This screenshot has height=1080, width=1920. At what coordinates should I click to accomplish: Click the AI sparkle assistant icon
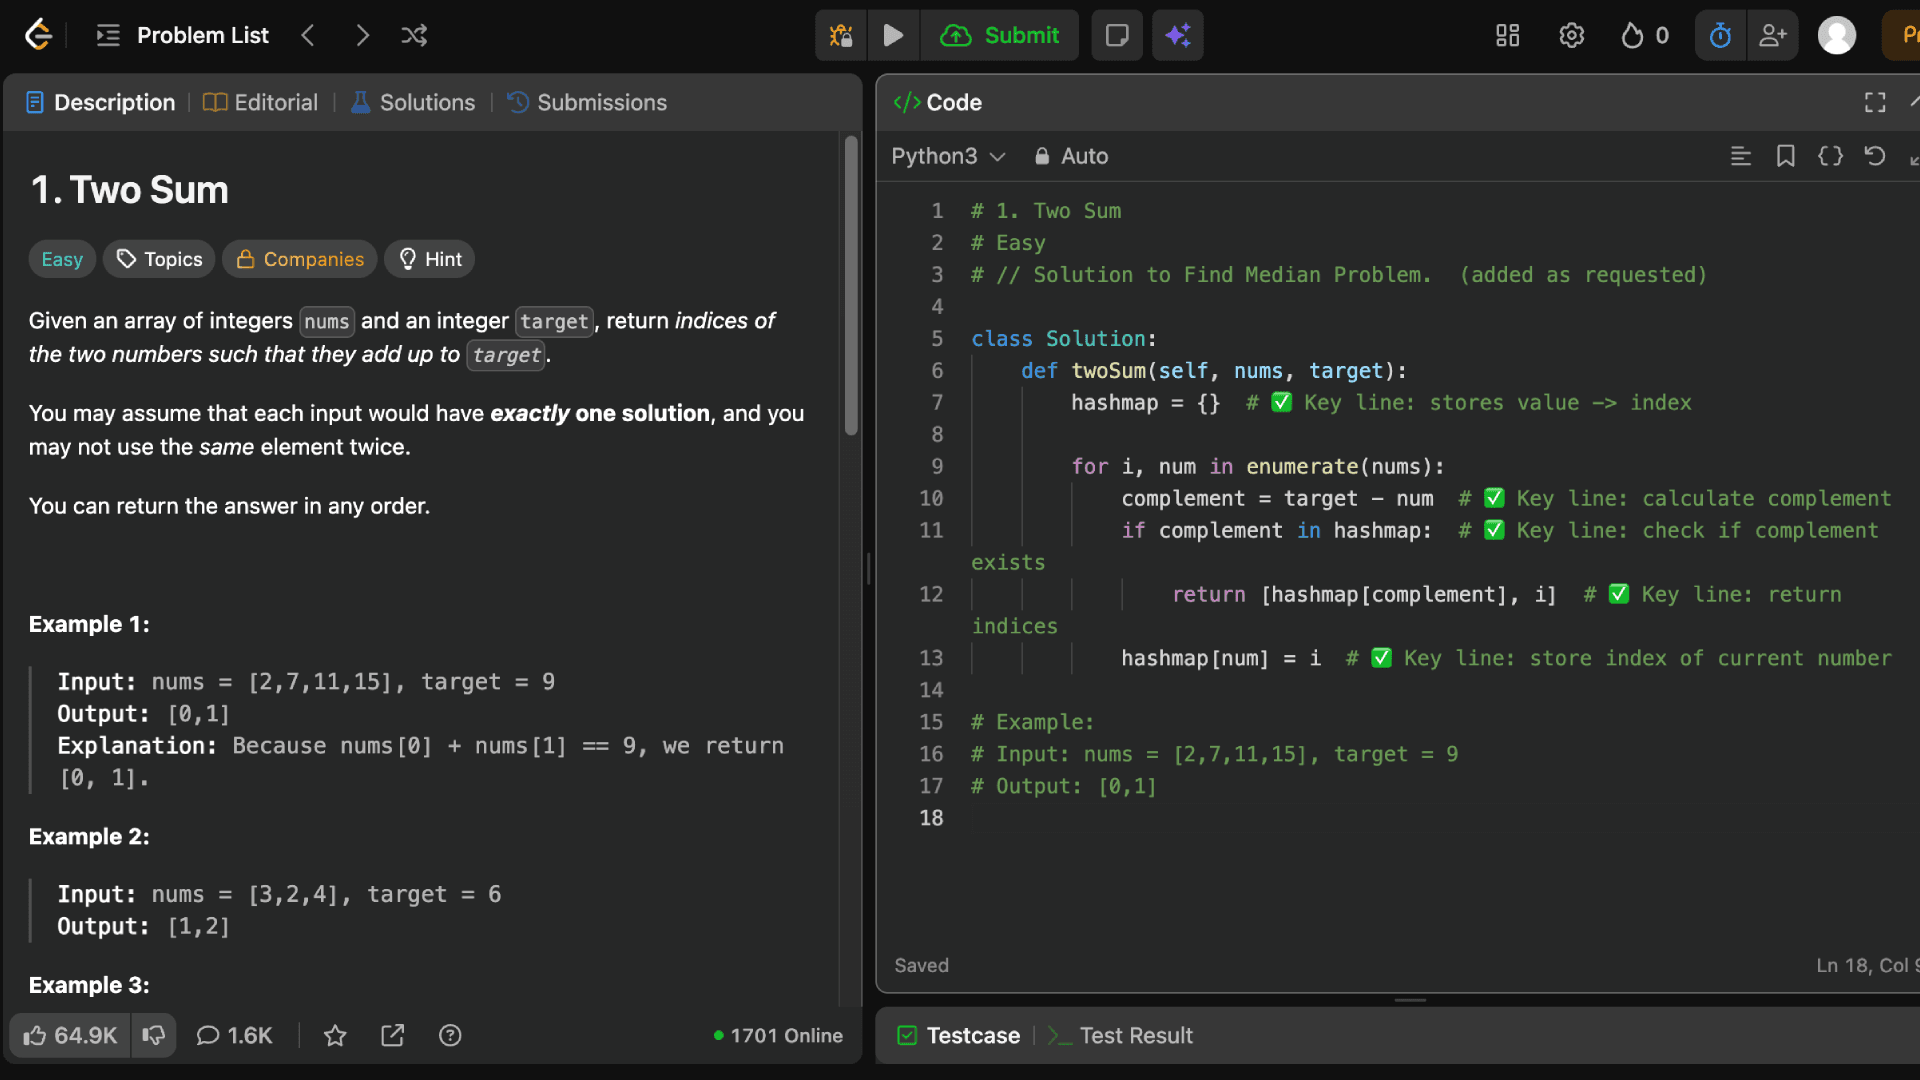[1177, 36]
